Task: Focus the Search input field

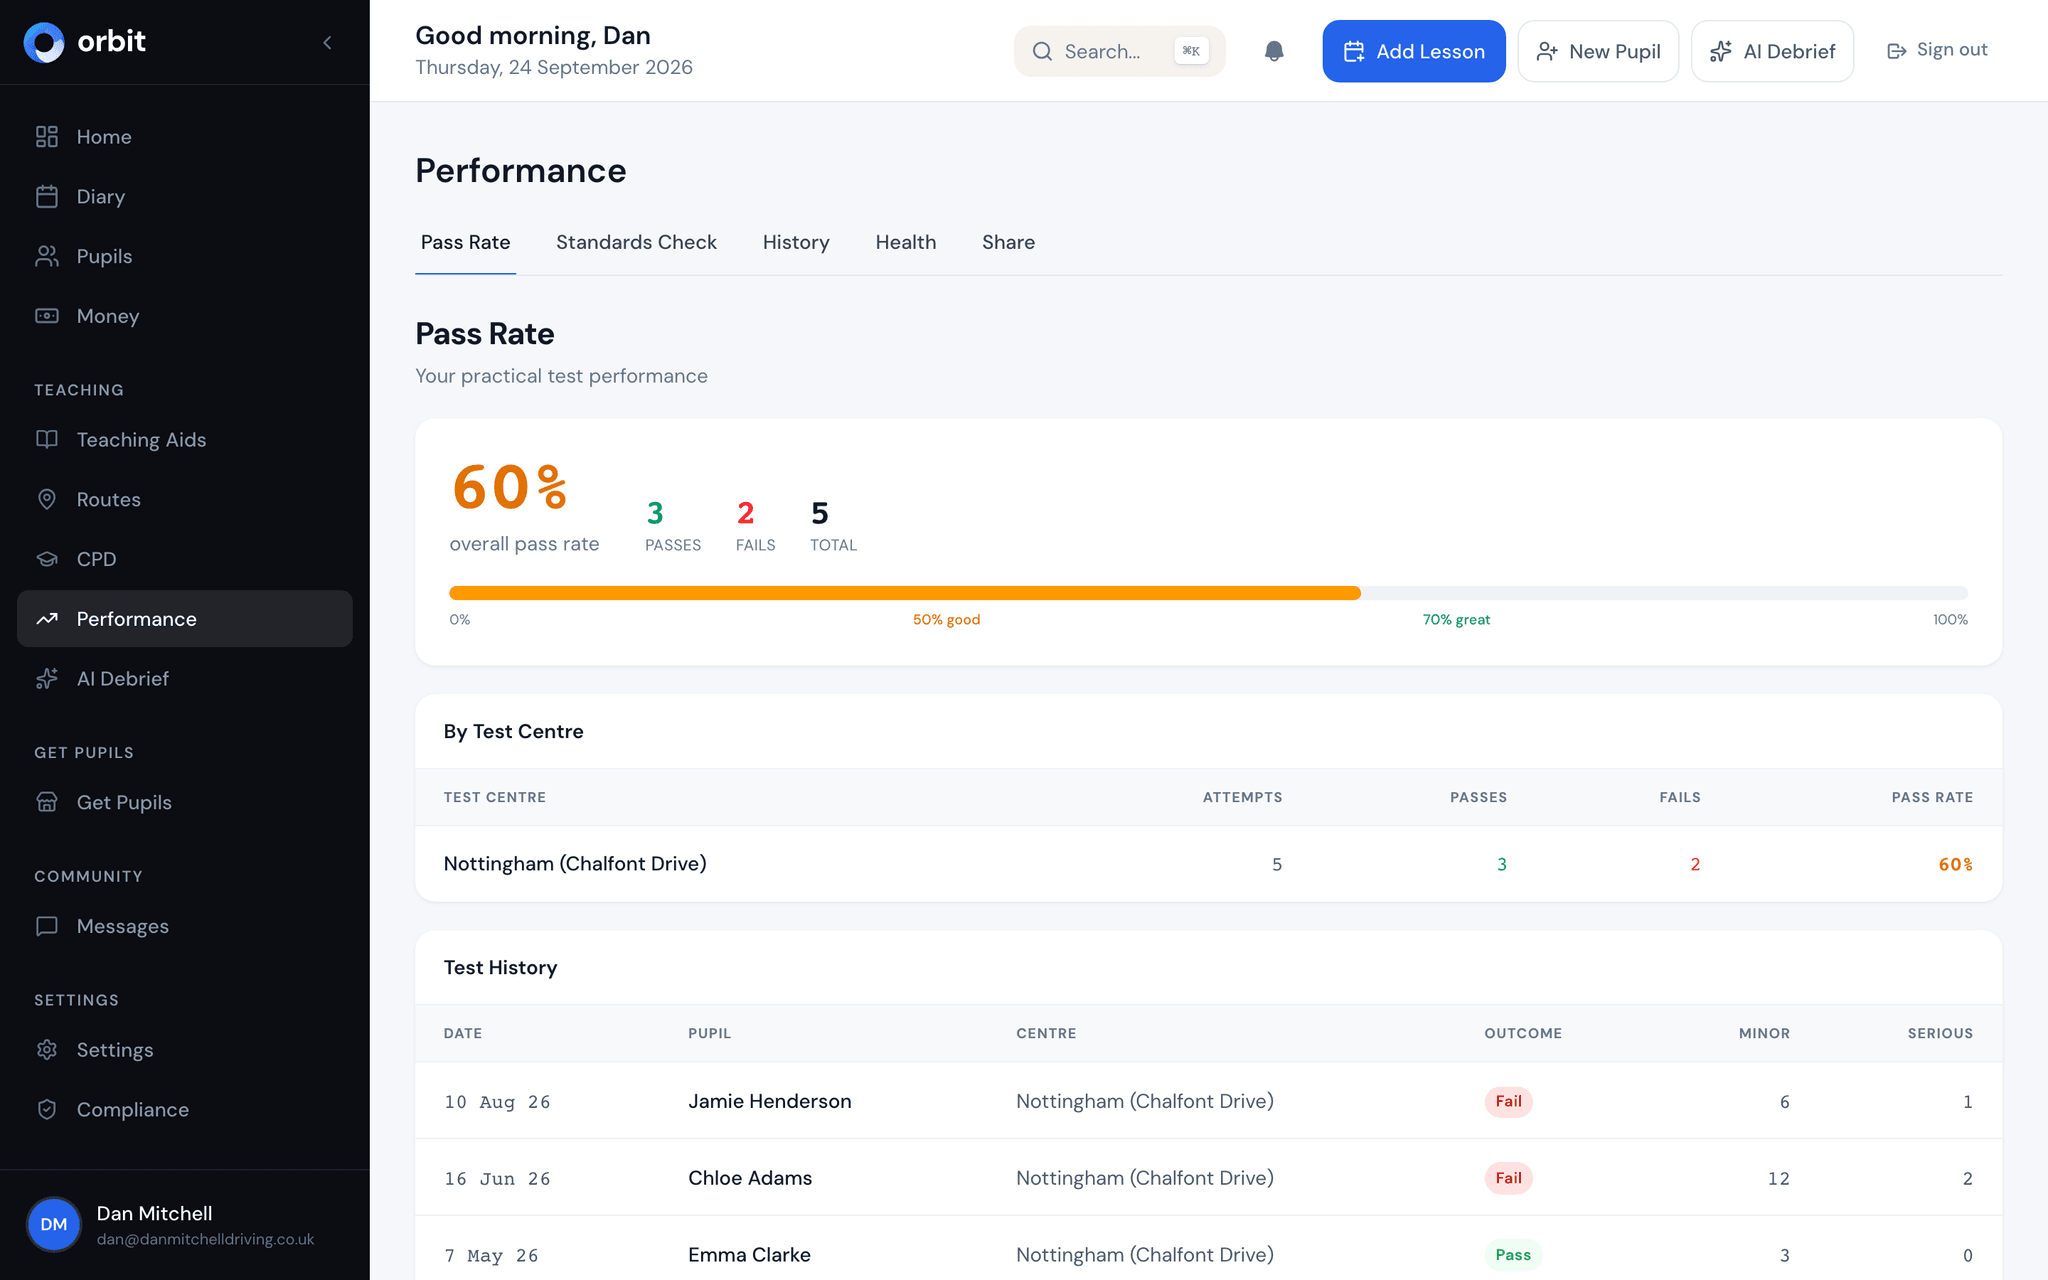Action: tap(1119, 51)
